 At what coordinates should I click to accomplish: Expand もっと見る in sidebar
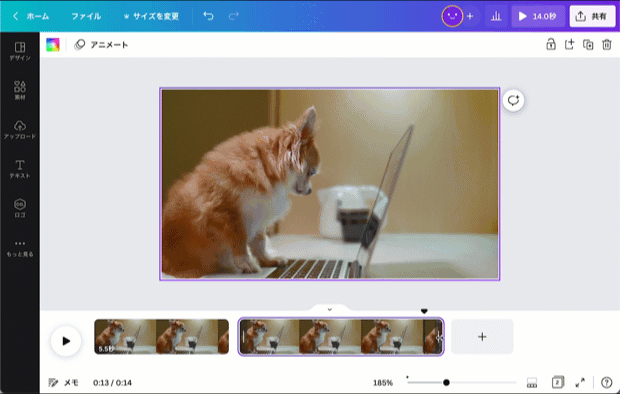point(20,248)
